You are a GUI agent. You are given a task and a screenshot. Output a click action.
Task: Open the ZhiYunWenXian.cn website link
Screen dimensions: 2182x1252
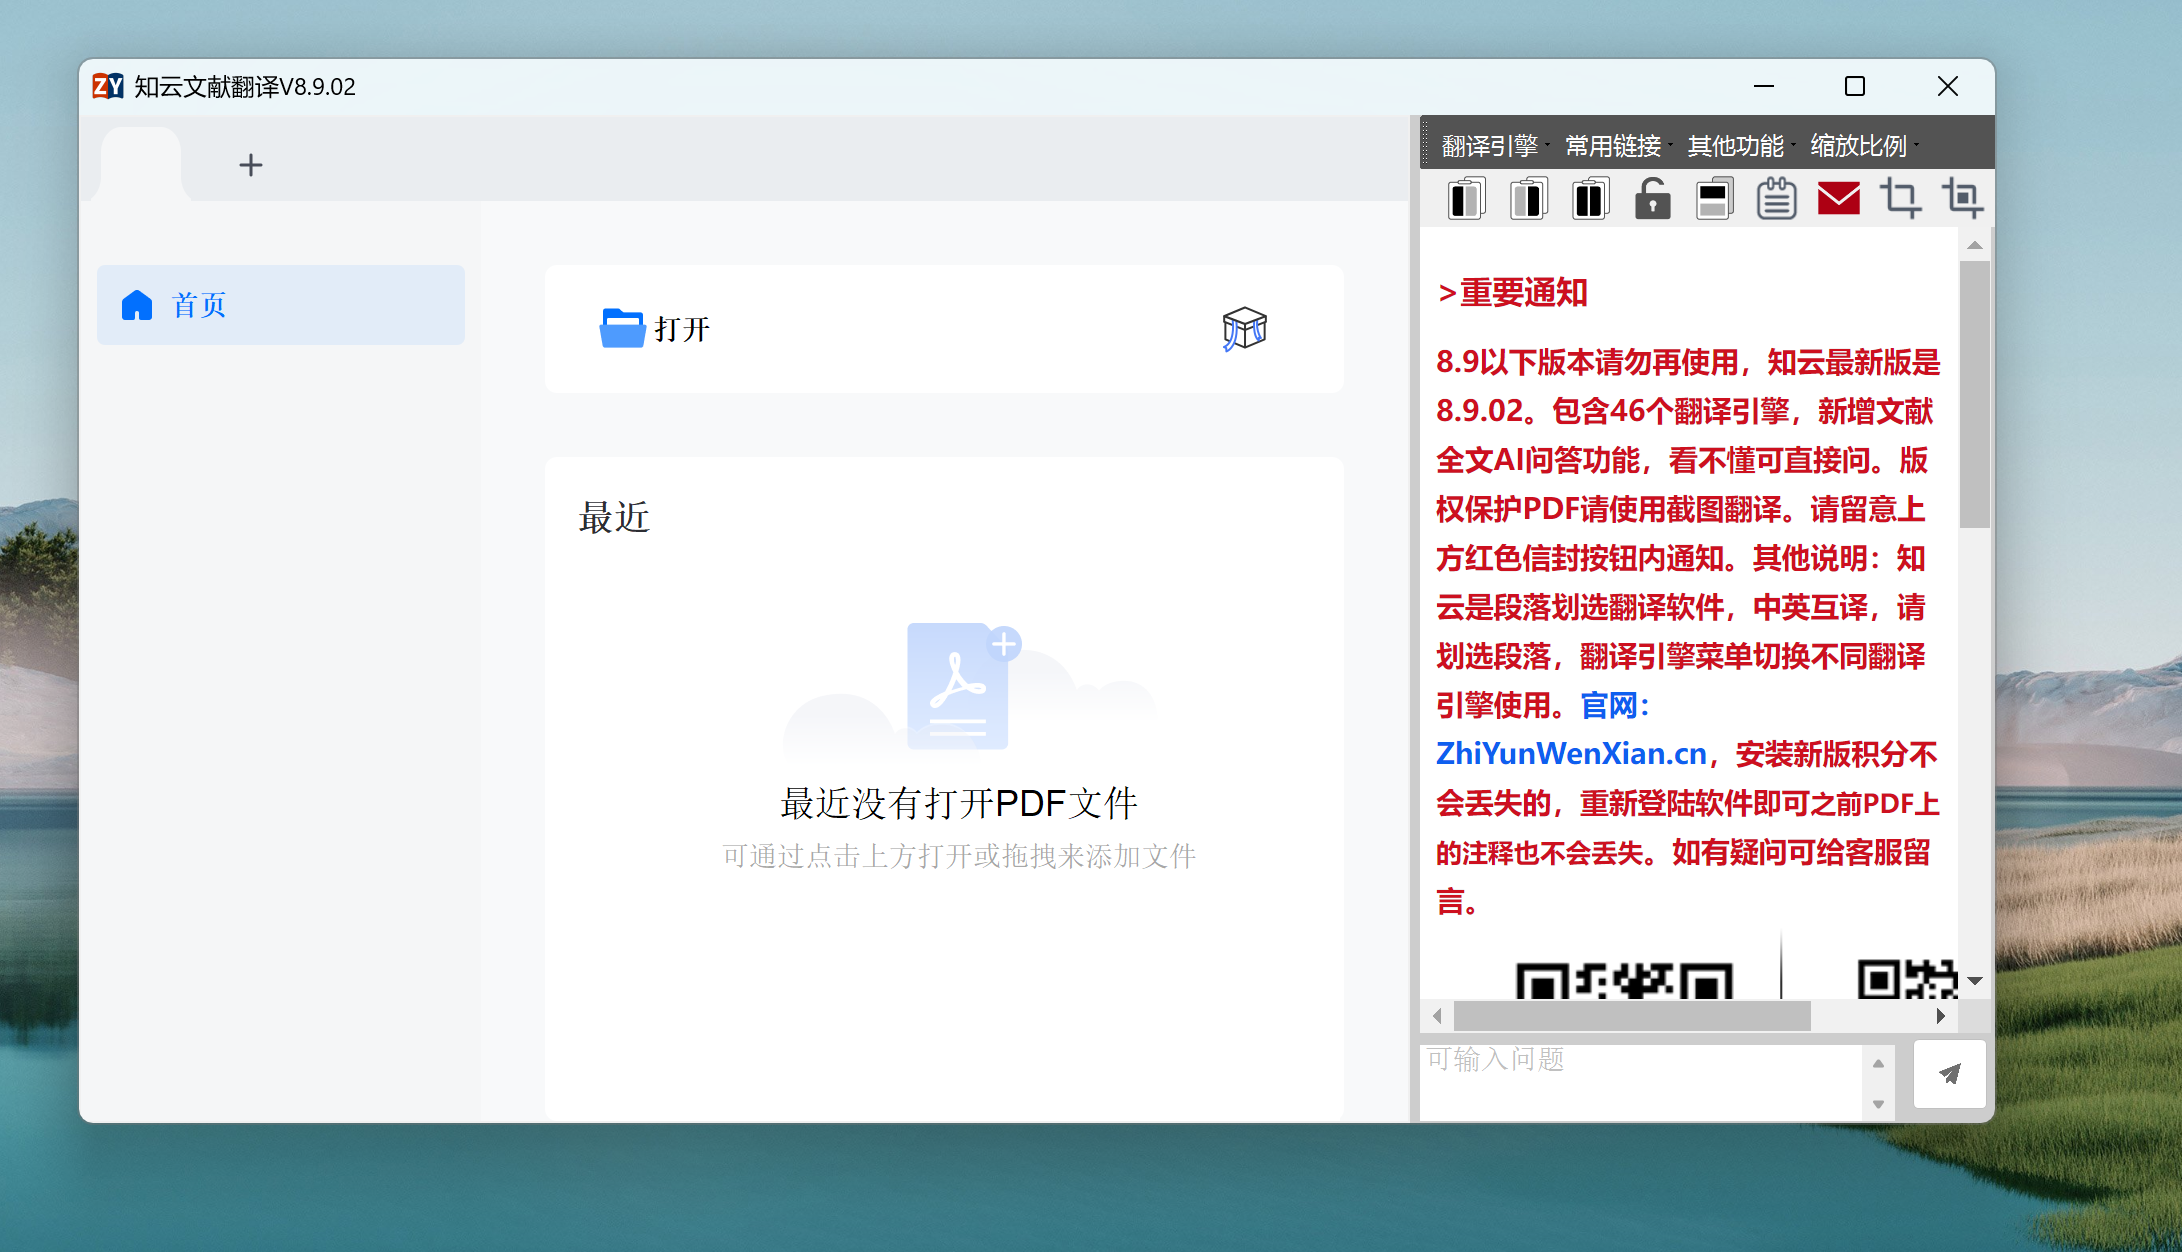click(x=1571, y=754)
